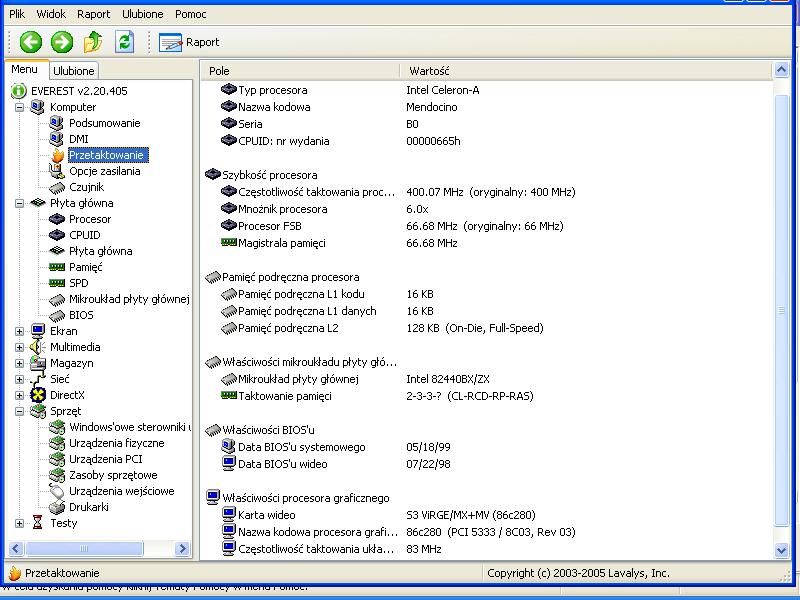This screenshot has width=800, height=600.
Task: Click scroll down arrow in details pane
Action: point(781,549)
